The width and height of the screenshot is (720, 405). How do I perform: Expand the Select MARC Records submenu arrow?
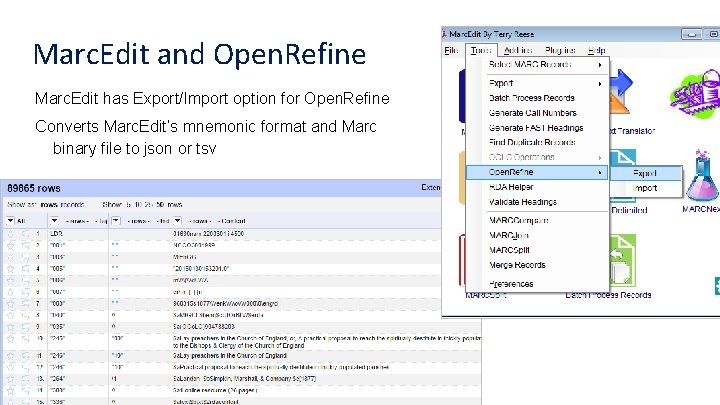[600, 65]
